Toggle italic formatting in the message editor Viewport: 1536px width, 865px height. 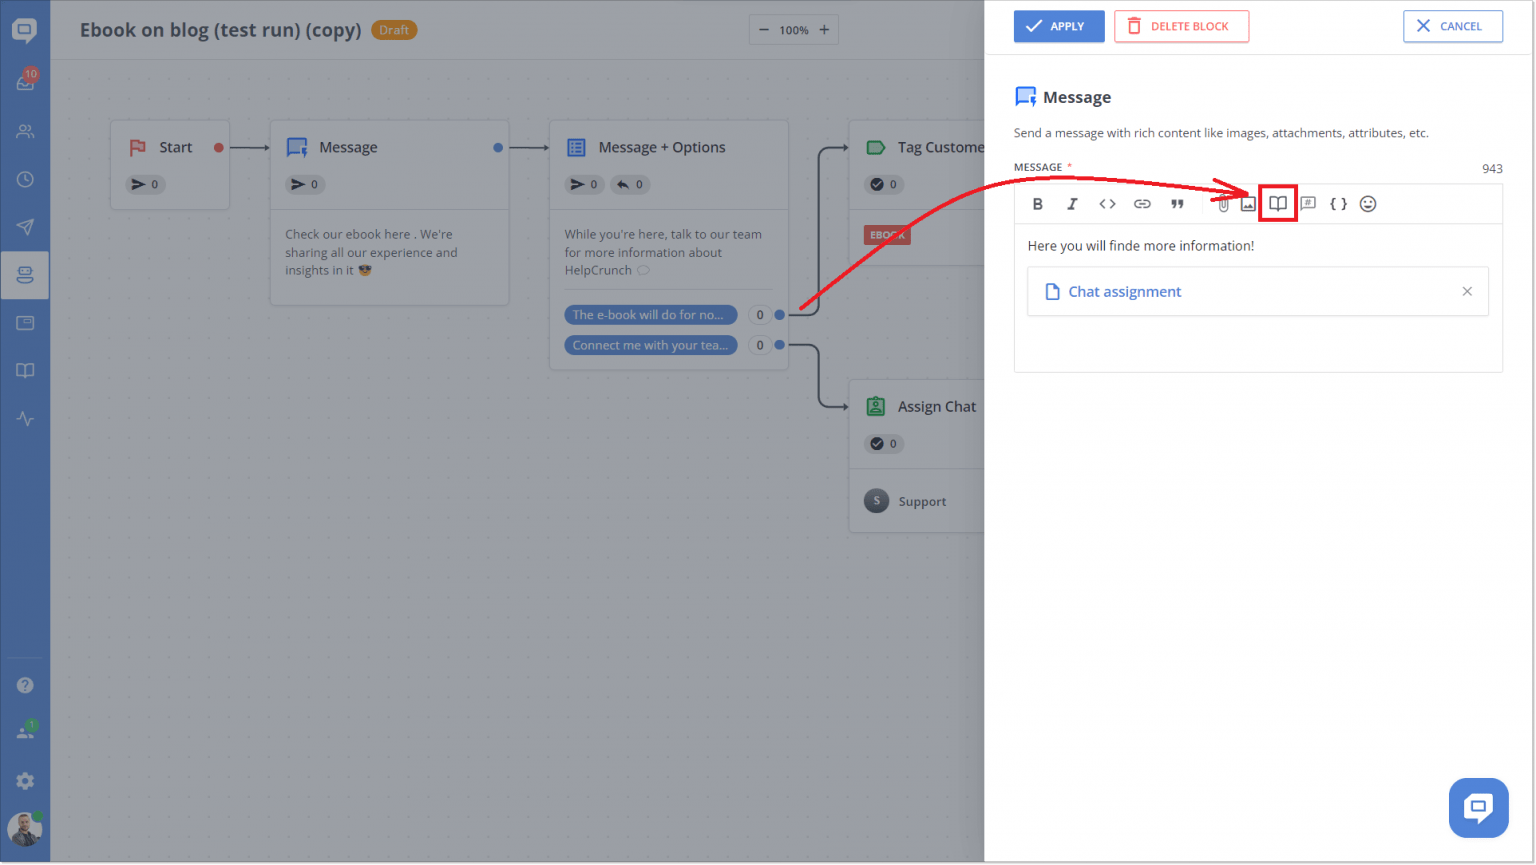click(1071, 203)
